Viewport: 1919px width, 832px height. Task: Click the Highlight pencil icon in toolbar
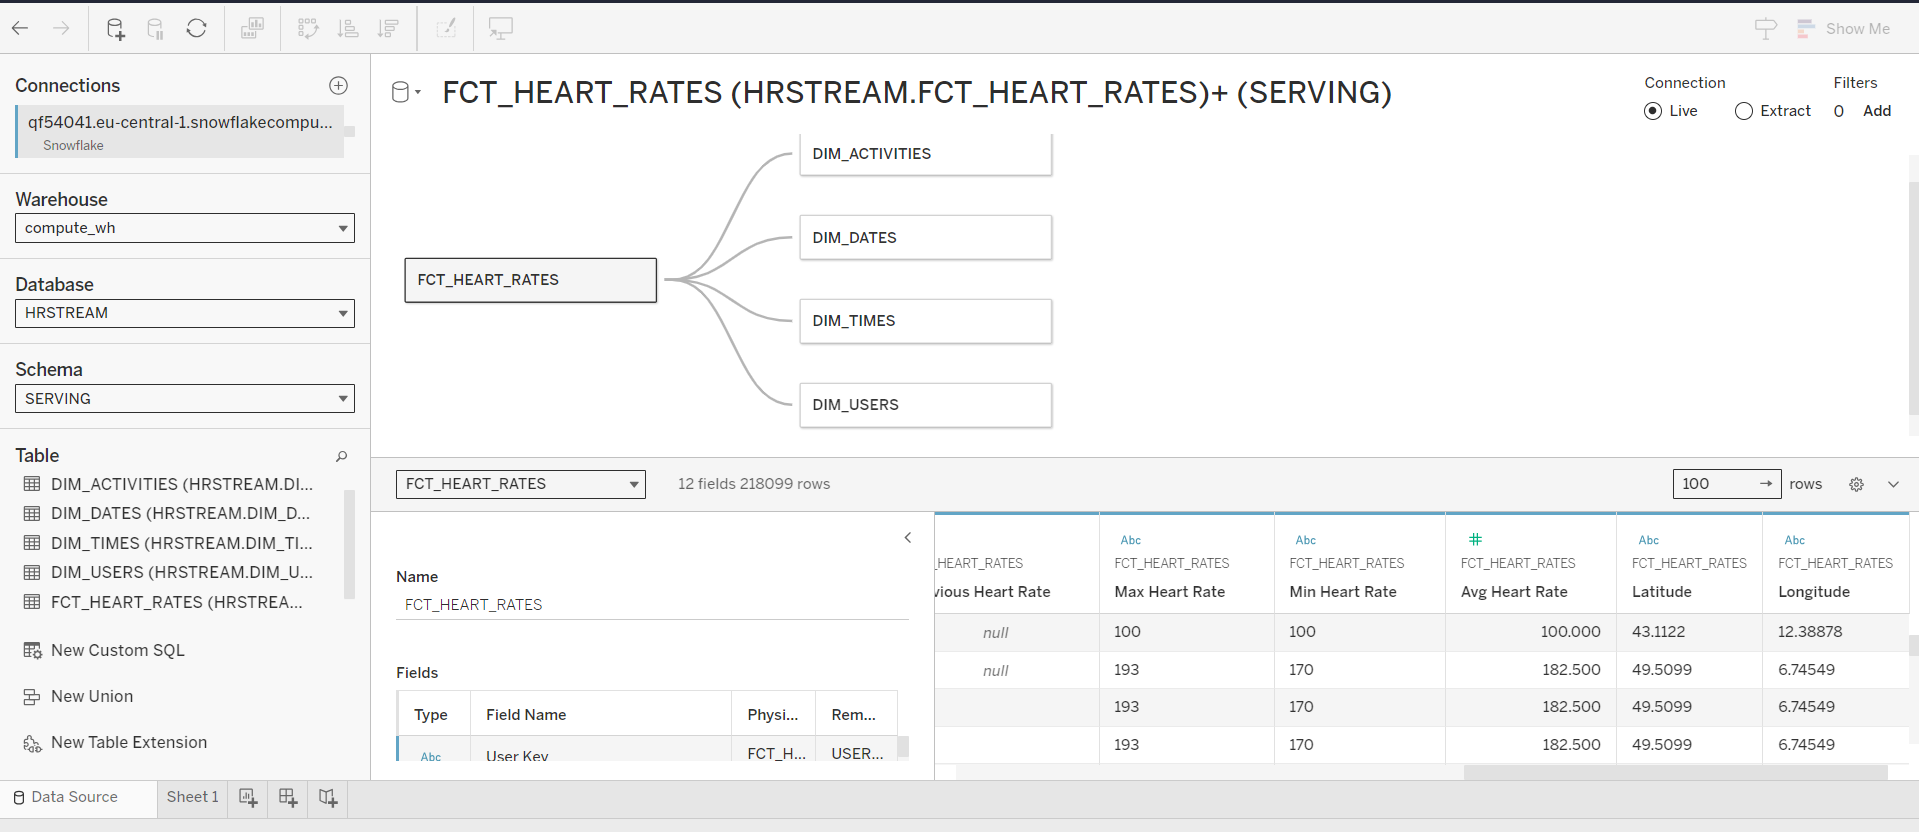tap(446, 28)
